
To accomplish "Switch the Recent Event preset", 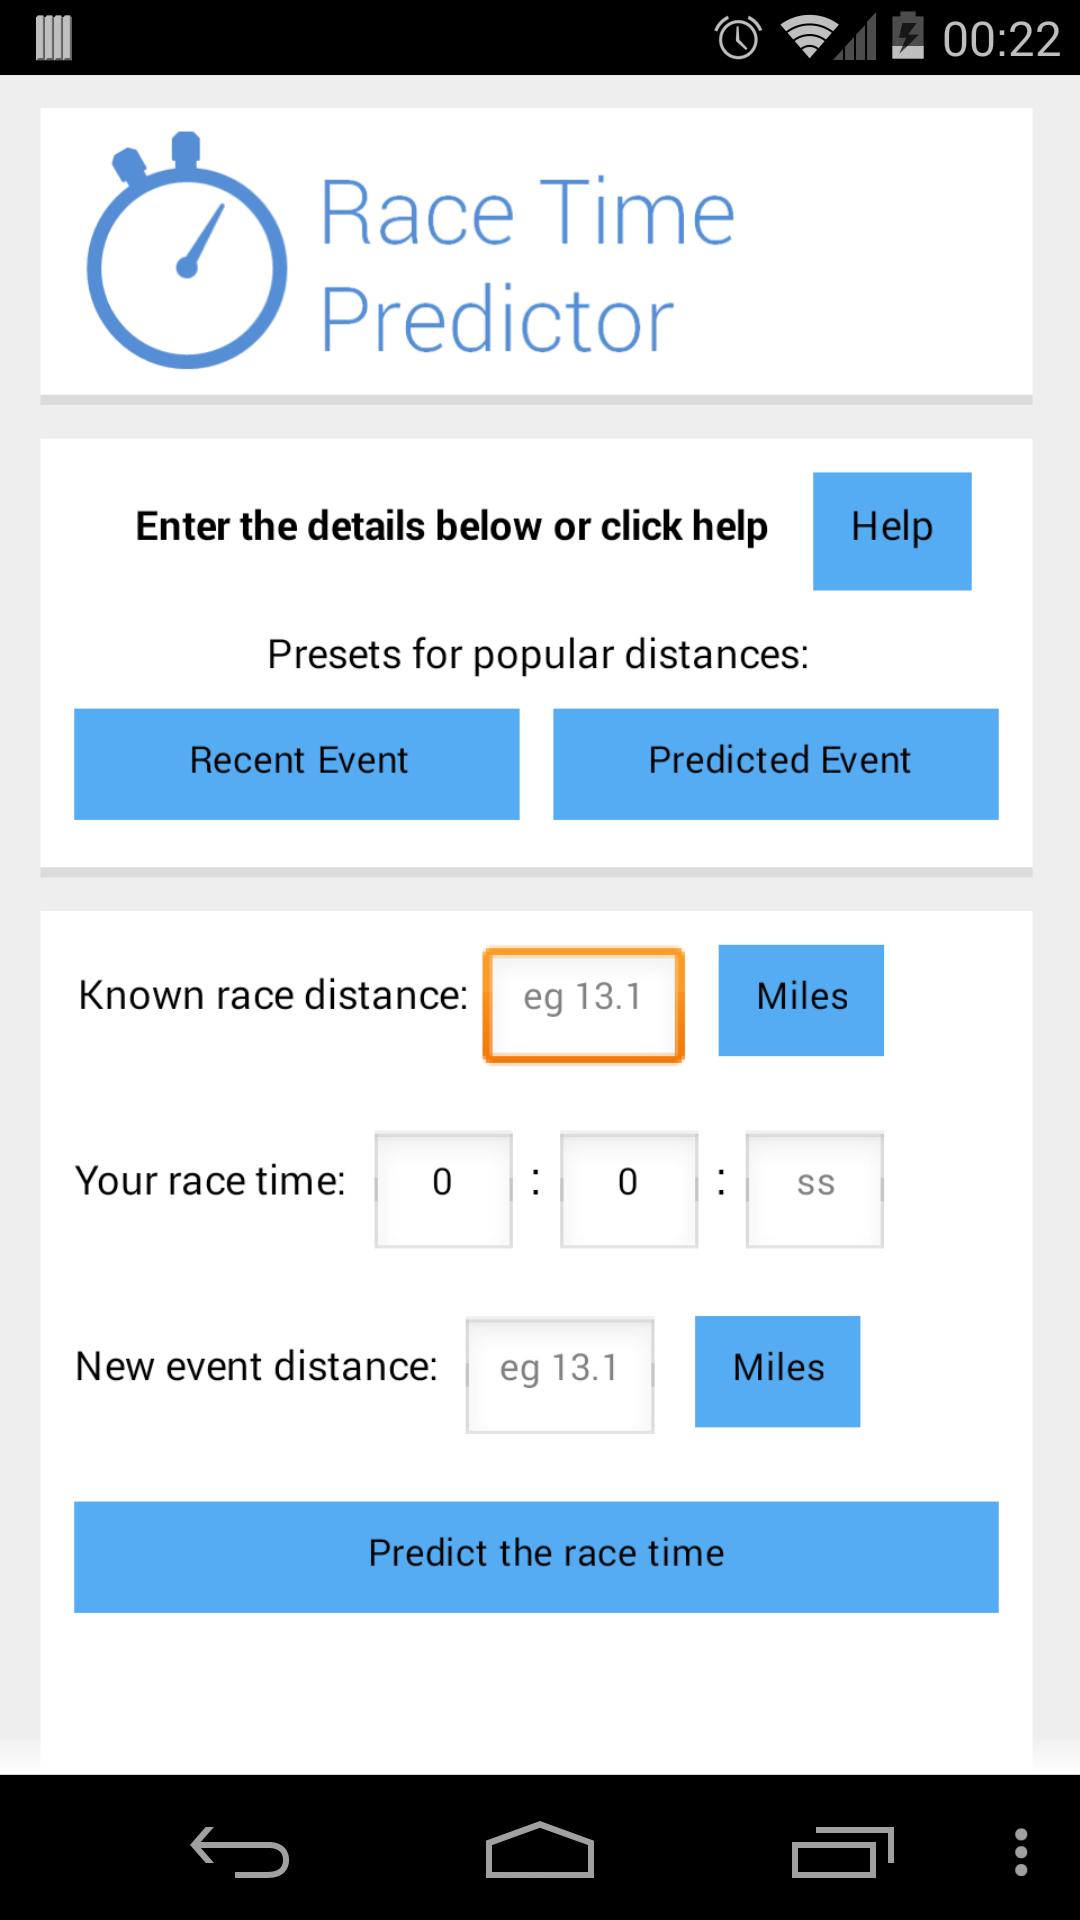I will 297,762.
